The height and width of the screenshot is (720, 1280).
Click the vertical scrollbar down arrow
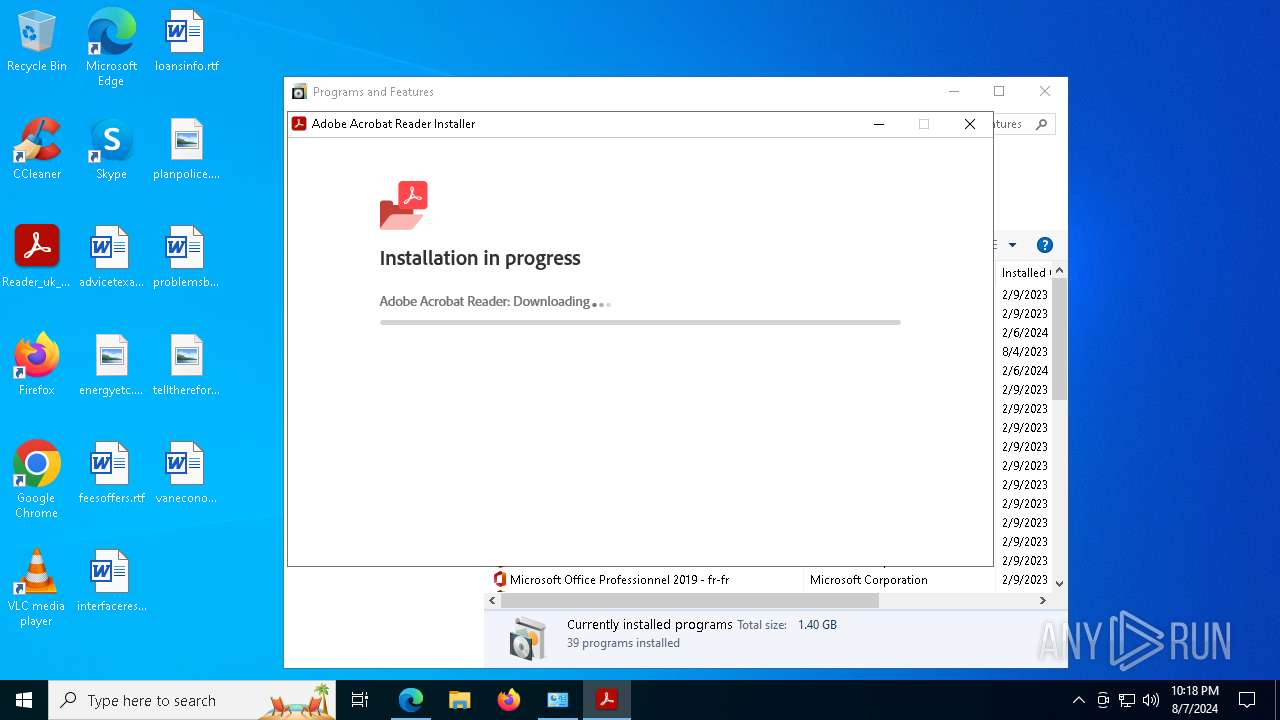coord(1059,583)
